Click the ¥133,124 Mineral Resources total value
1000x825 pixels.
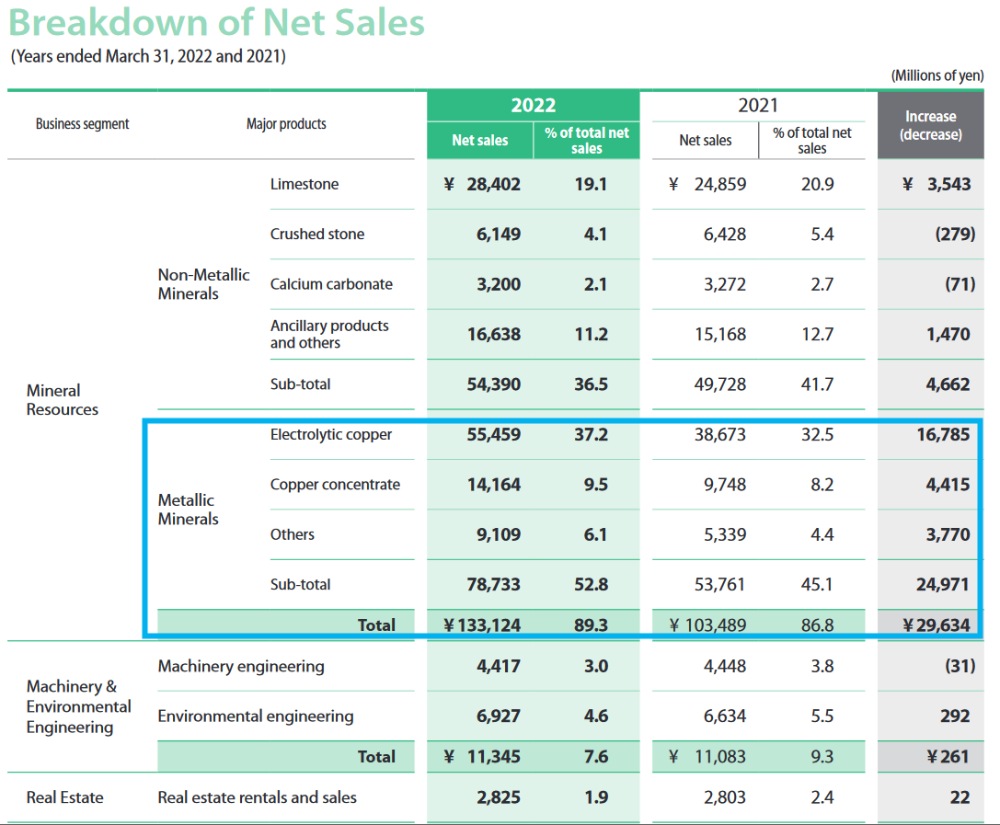point(483,625)
